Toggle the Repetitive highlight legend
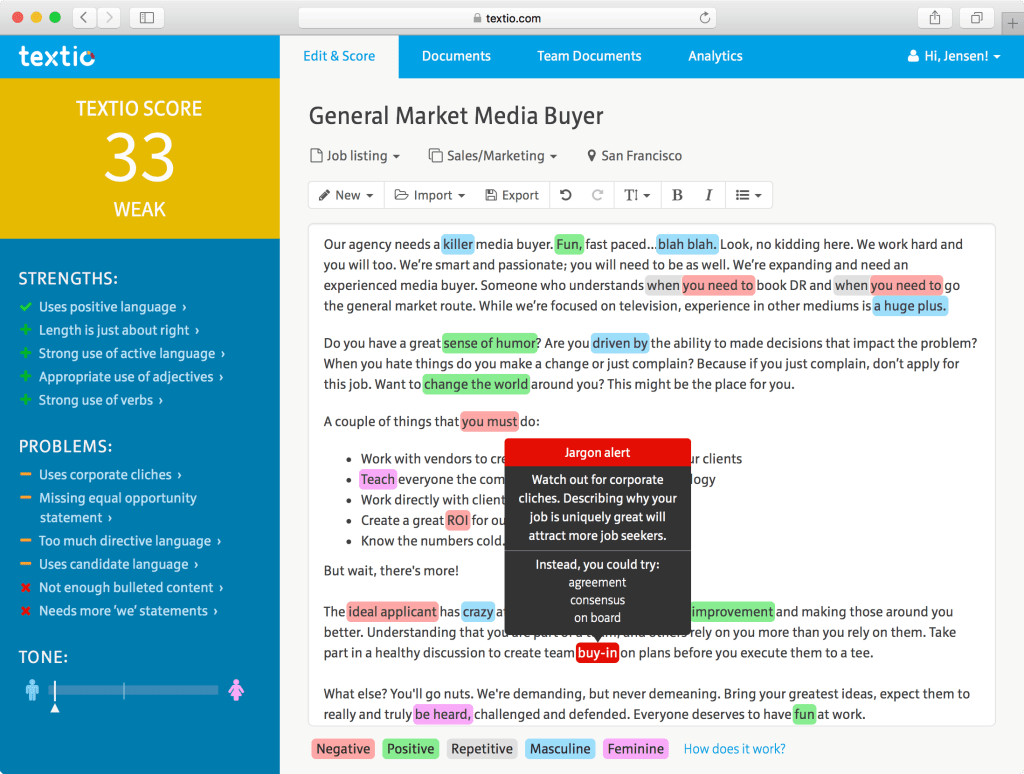The image size is (1024, 774). click(482, 749)
